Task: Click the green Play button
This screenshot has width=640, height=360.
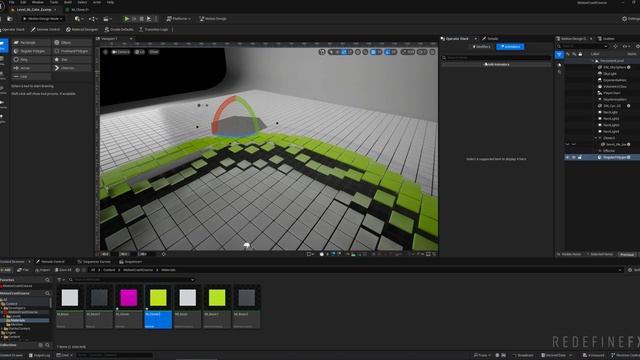Action: tap(127, 19)
